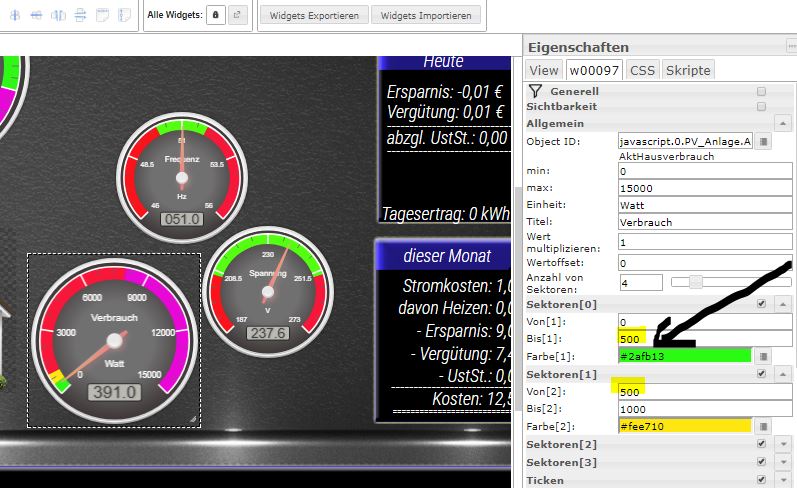This screenshot has height=488, width=797.
Task: Toggle the Generell group checkbox
Action: [761, 90]
